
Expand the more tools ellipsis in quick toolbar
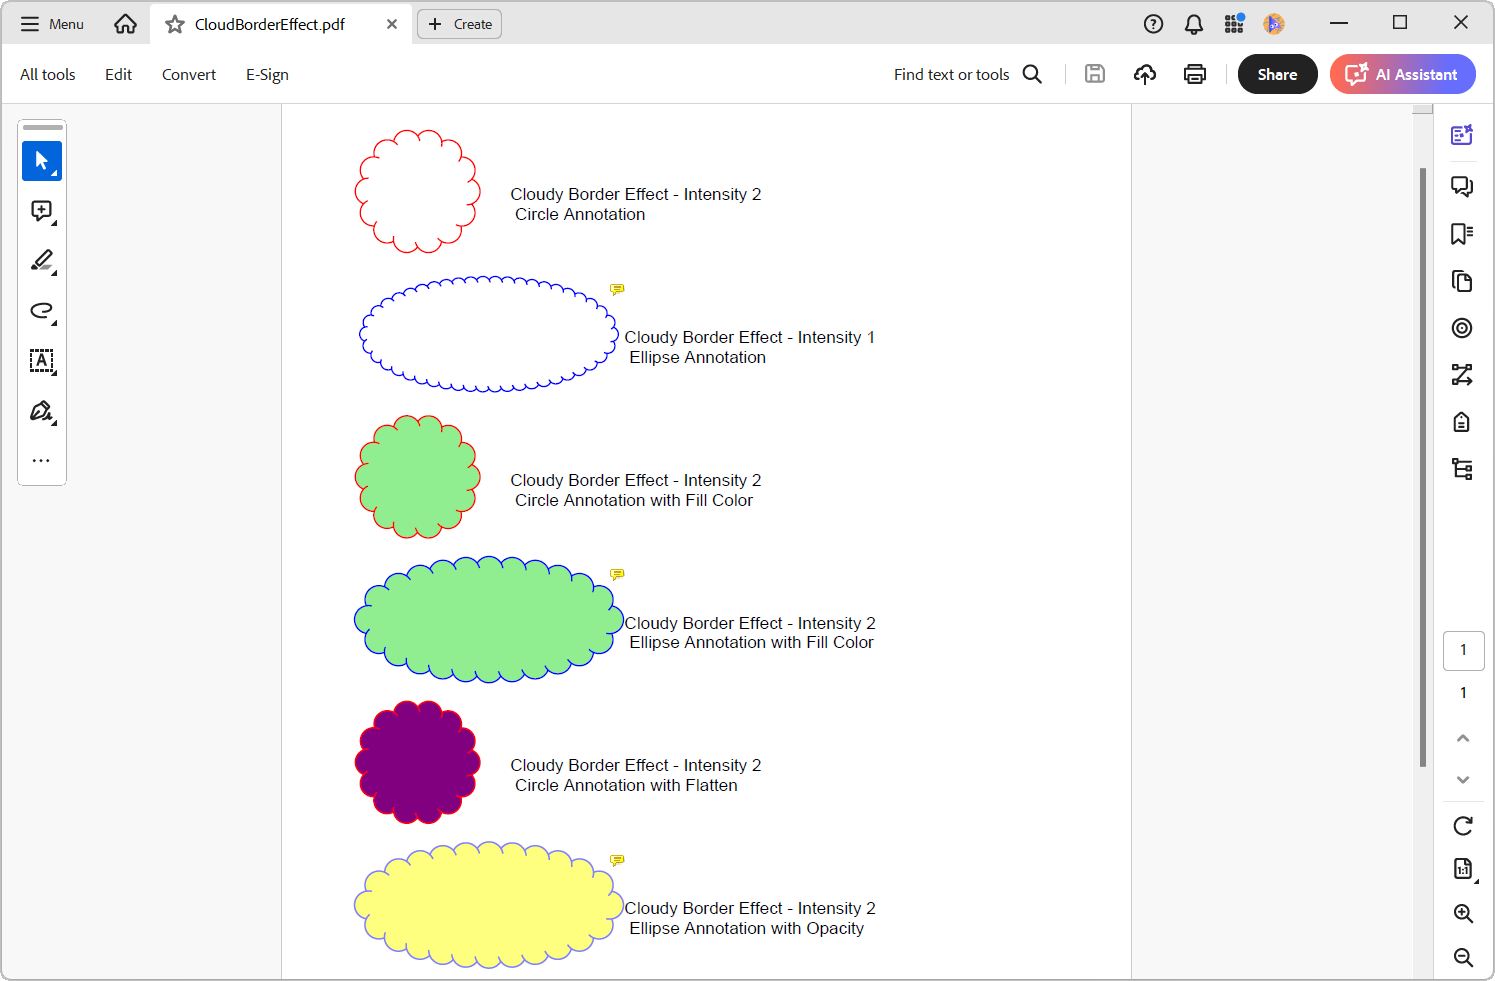(x=41, y=461)
